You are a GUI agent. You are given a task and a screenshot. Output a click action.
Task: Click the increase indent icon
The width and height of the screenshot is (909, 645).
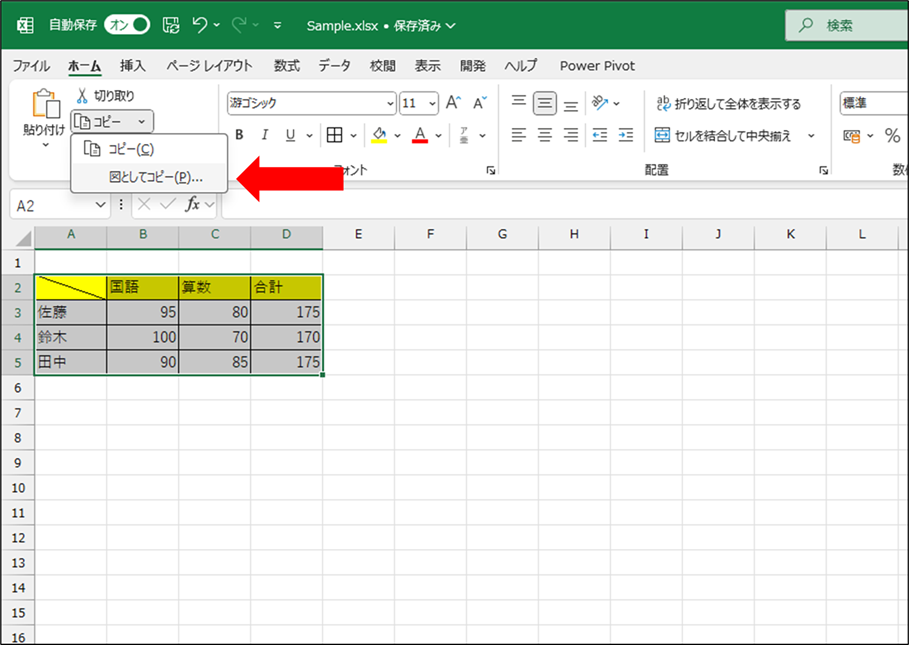pyautogui.click(x=626, y=135)
